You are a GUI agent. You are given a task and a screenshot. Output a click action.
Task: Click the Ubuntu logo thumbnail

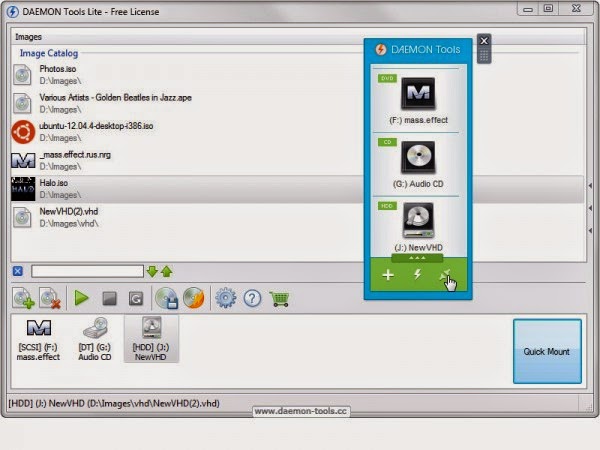23,132
